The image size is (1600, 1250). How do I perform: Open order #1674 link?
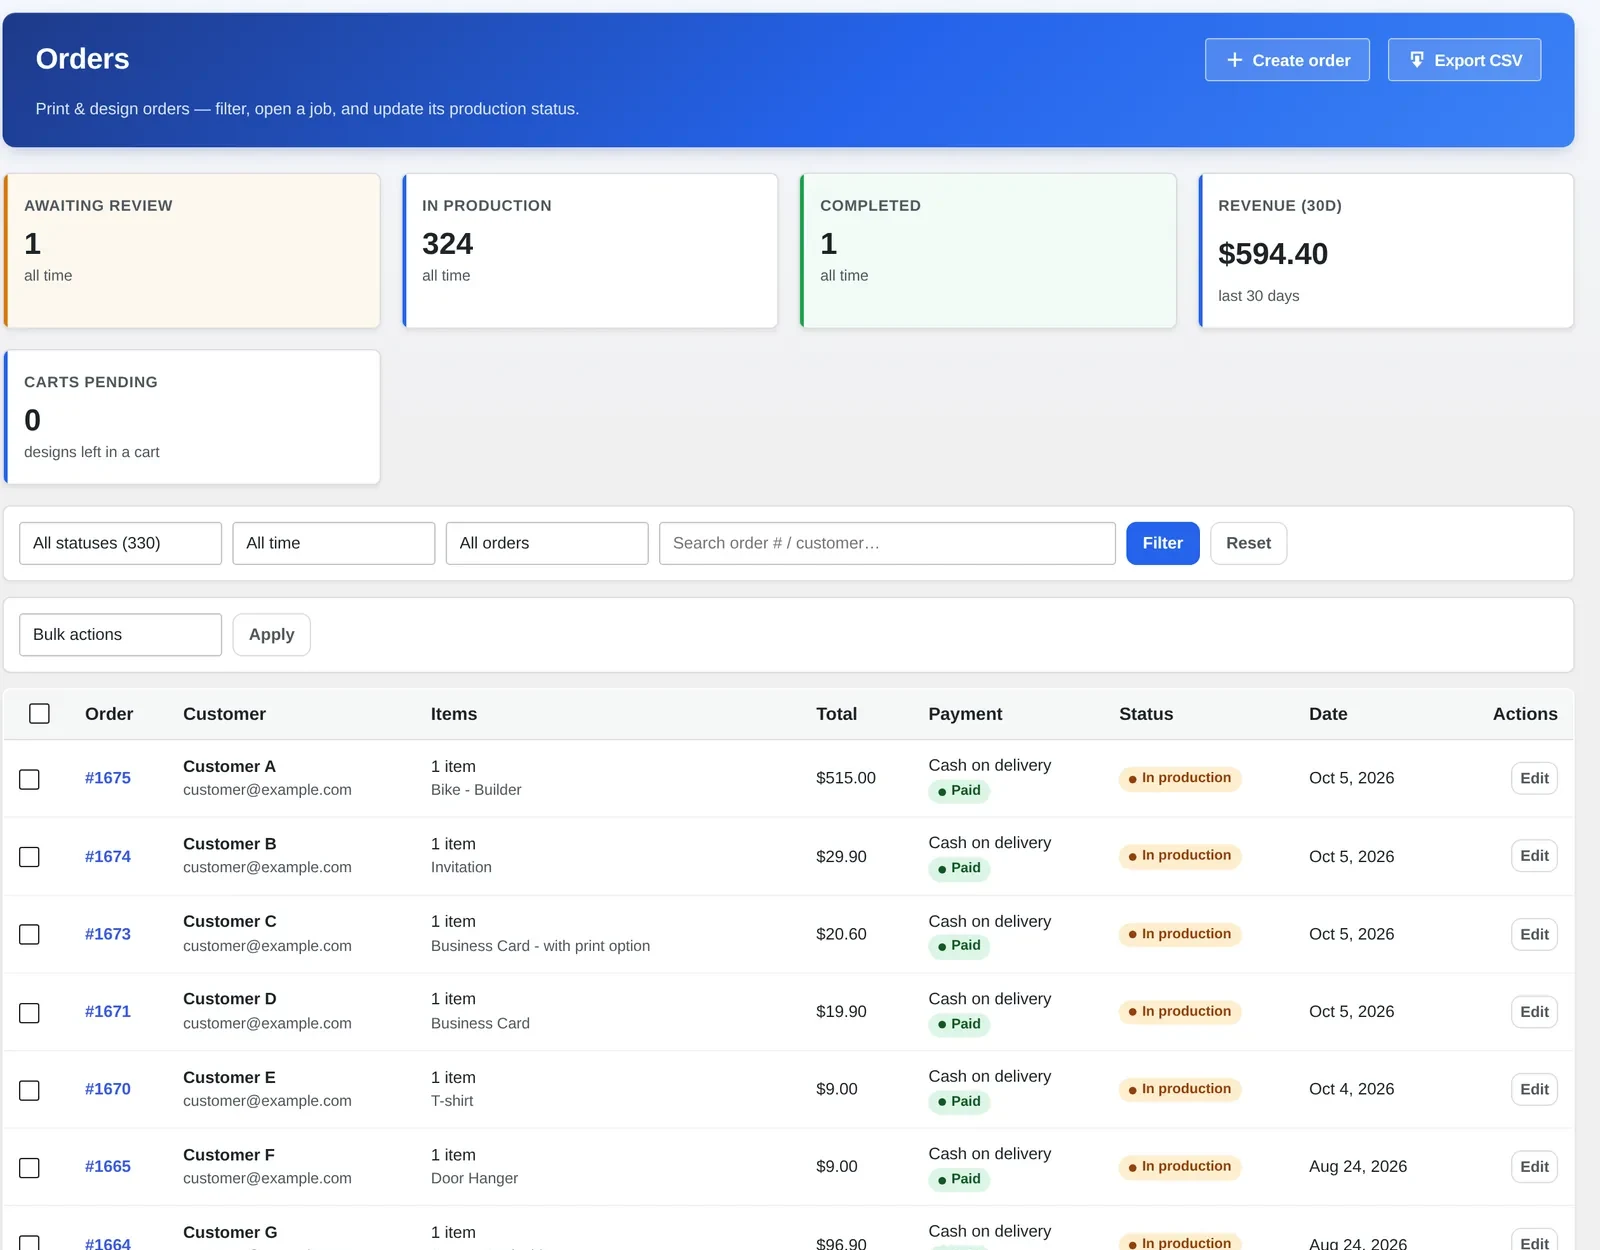(x=108, y=856)
